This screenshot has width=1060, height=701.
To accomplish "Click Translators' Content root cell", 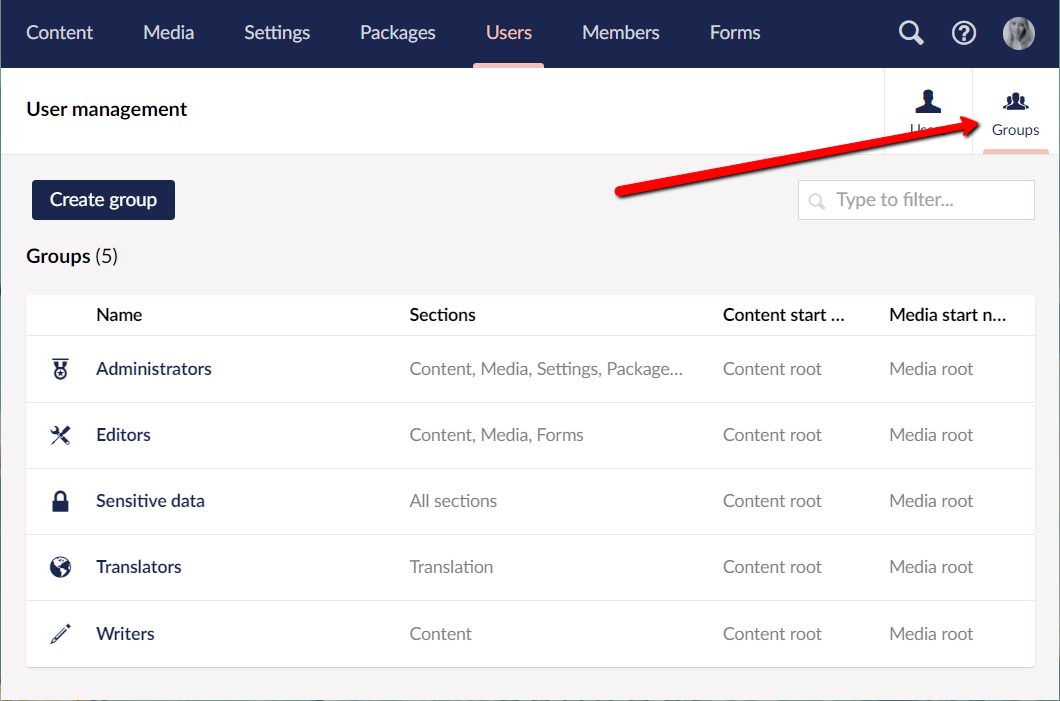I will [772, 567].
